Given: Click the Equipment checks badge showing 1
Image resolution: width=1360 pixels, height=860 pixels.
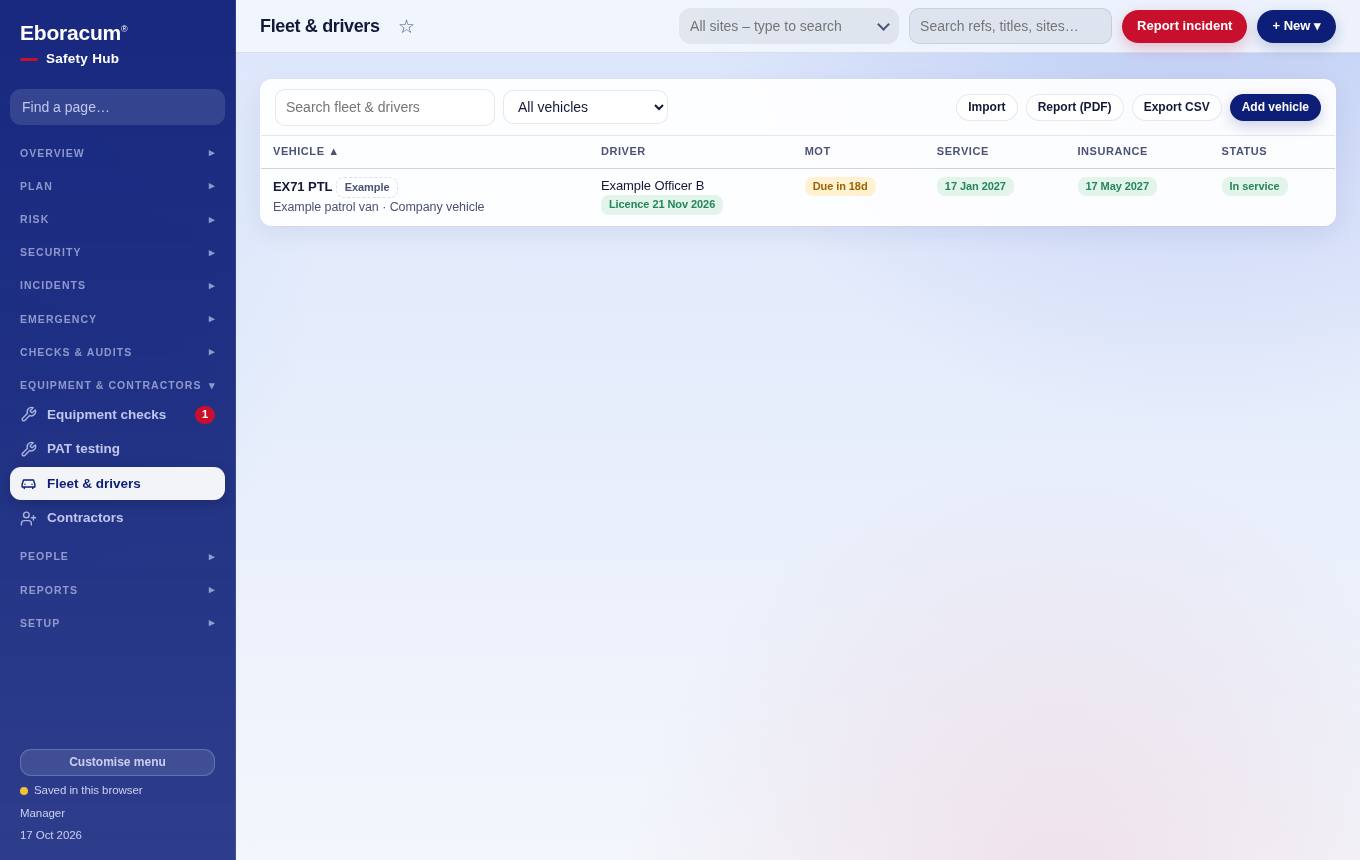Looking at the screenshot, I should tap(205, 415).
